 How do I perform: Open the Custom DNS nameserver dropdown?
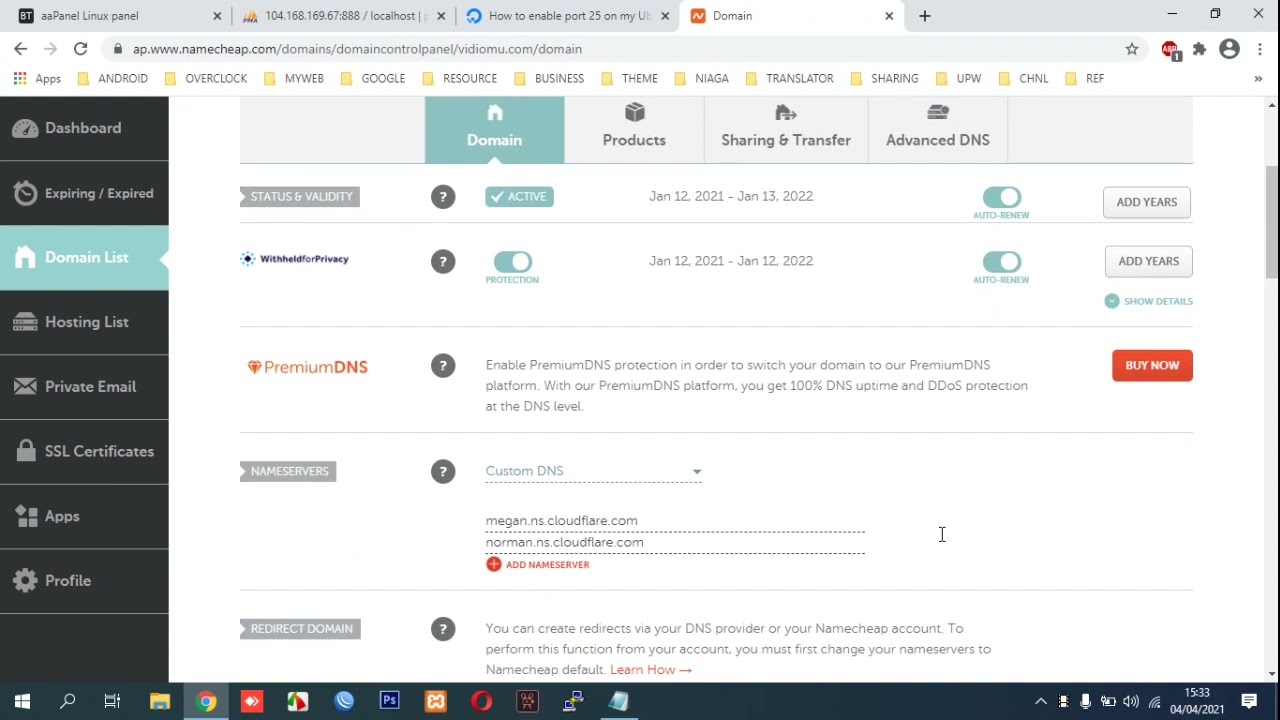[594, 471]
